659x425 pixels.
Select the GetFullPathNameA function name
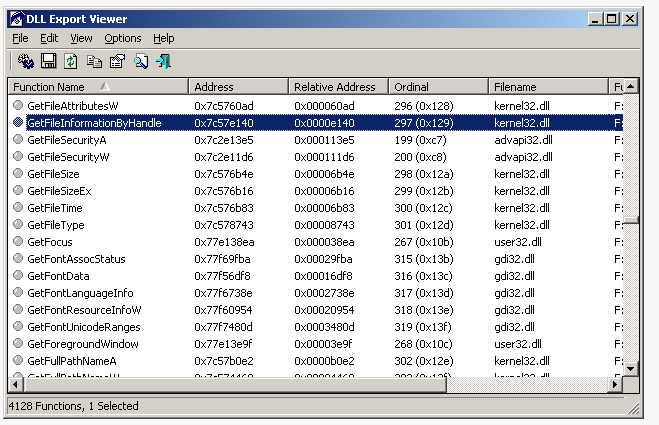click(x=72, y=361)
